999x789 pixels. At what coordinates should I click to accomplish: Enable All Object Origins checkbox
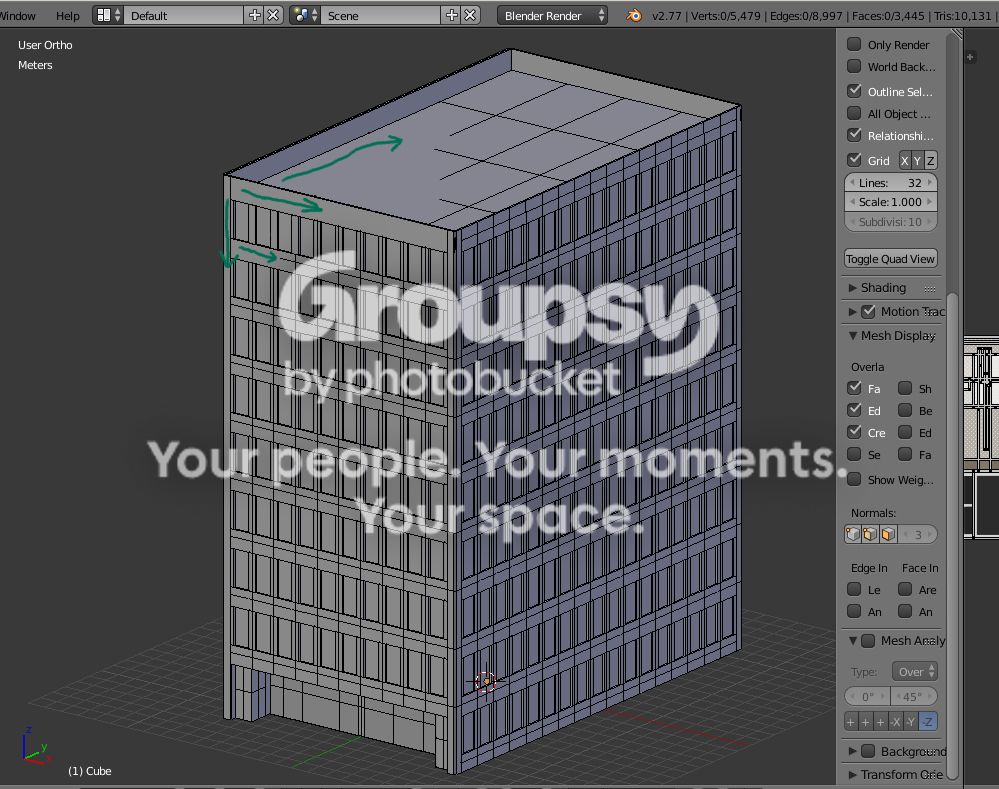[854, 113]
